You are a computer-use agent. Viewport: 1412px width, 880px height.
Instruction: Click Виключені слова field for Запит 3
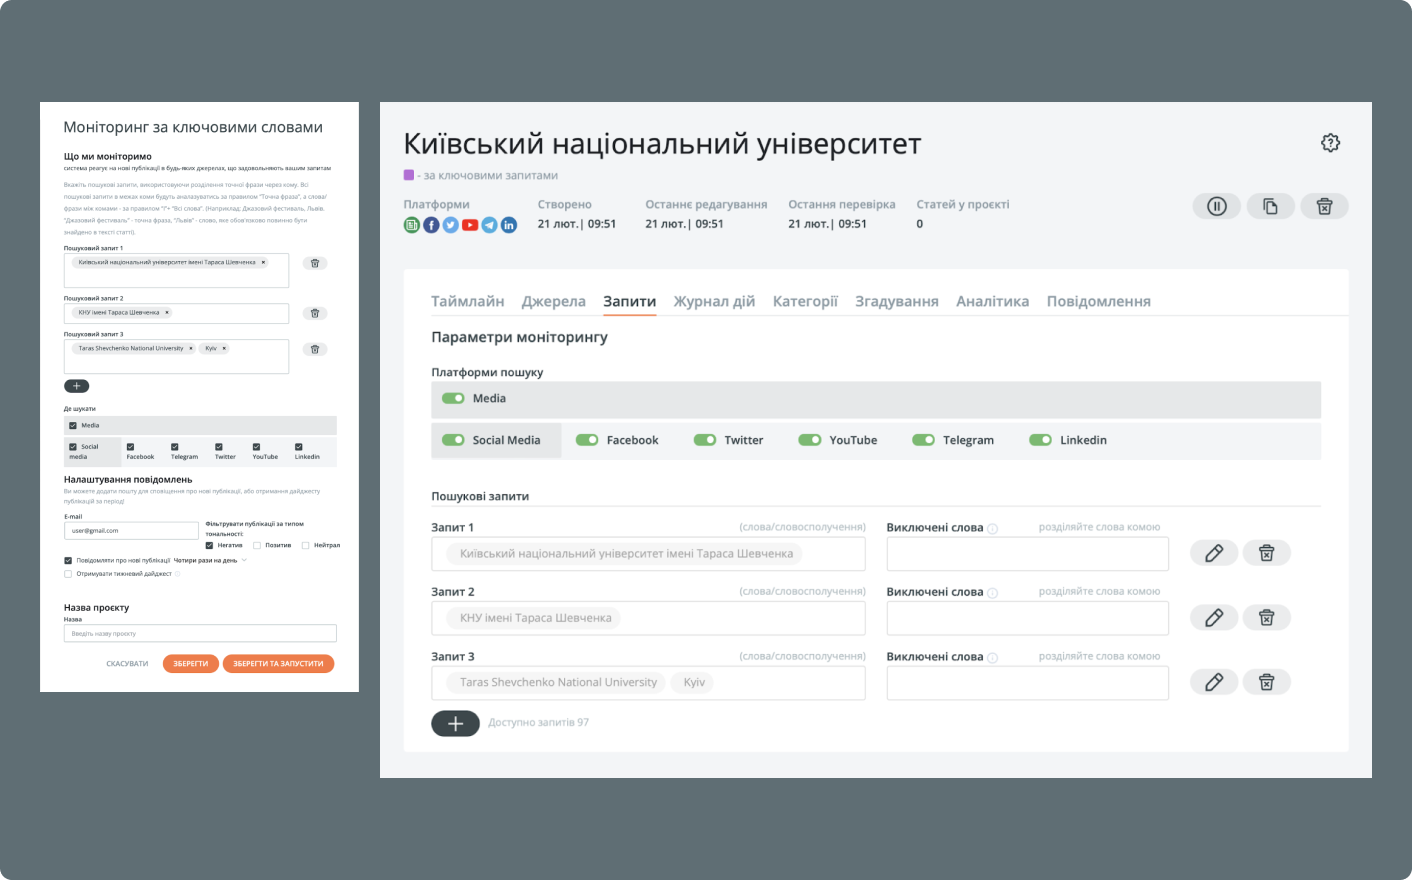tap(1028, 683)
